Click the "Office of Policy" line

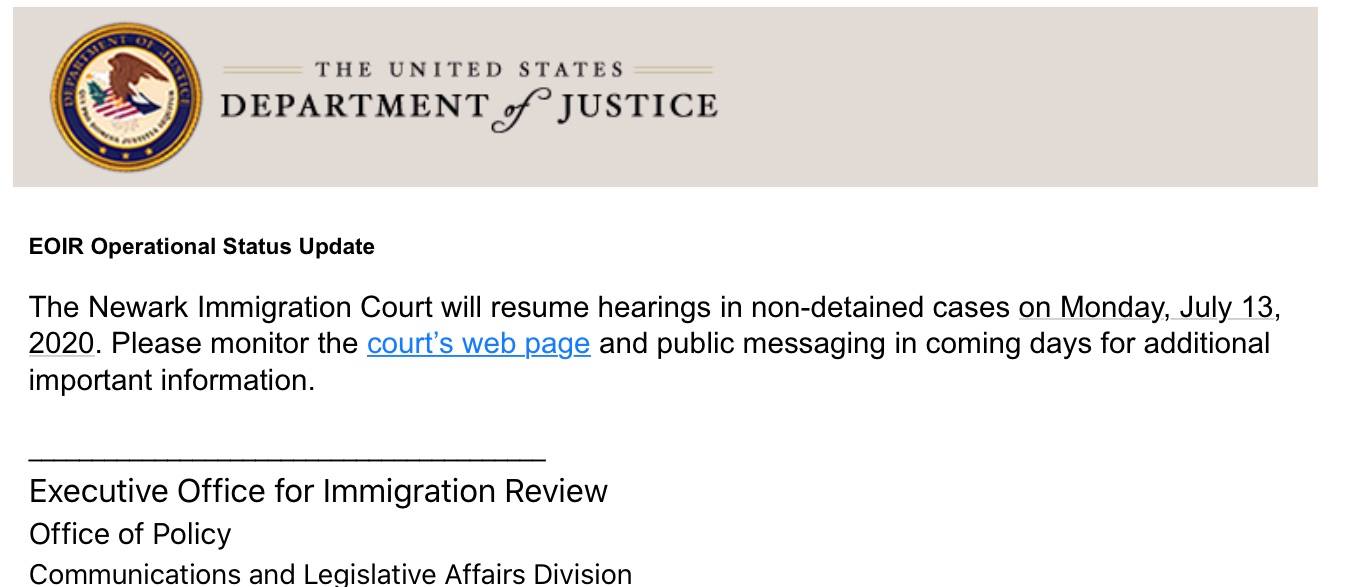pyautogui.click(x=130, y=534)
